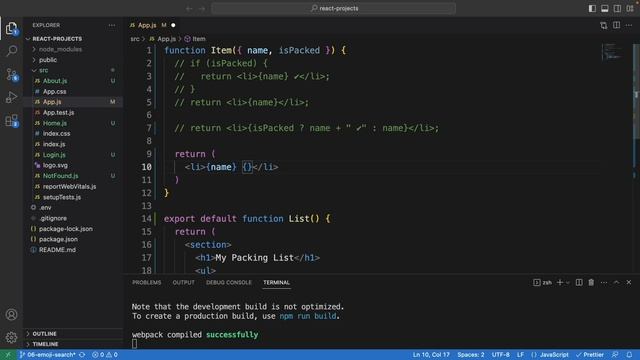
Task: Switch to the Debug Console tab
Action: coord(229,282)
